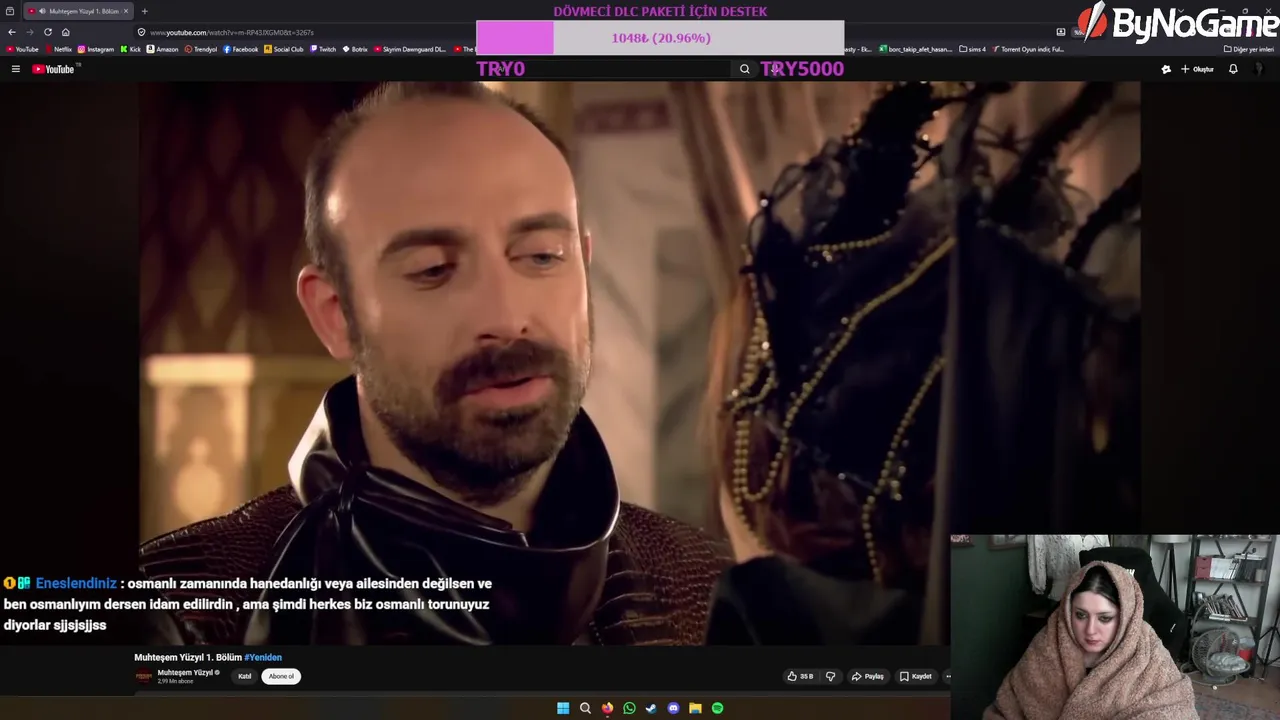The width and height of the screenshot is (1280, 720).
Task: Click the site security lock icon
Action: [141, 32]
